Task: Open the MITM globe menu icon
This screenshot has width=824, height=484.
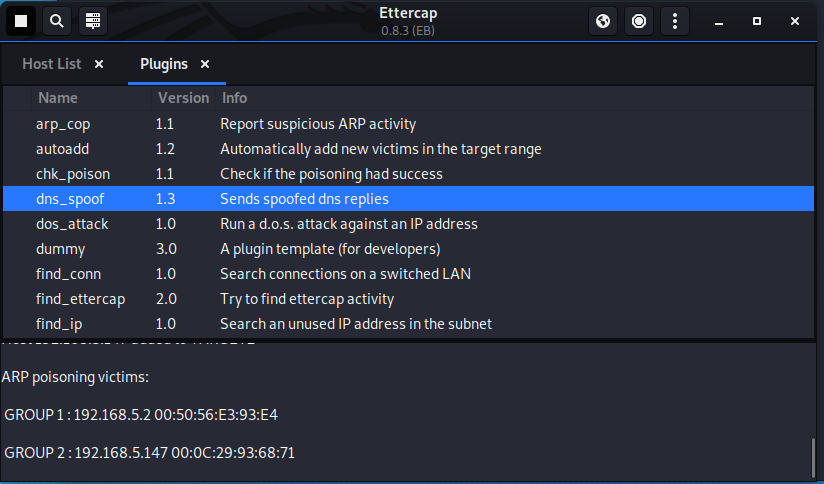Action: (x=602, y=20)
